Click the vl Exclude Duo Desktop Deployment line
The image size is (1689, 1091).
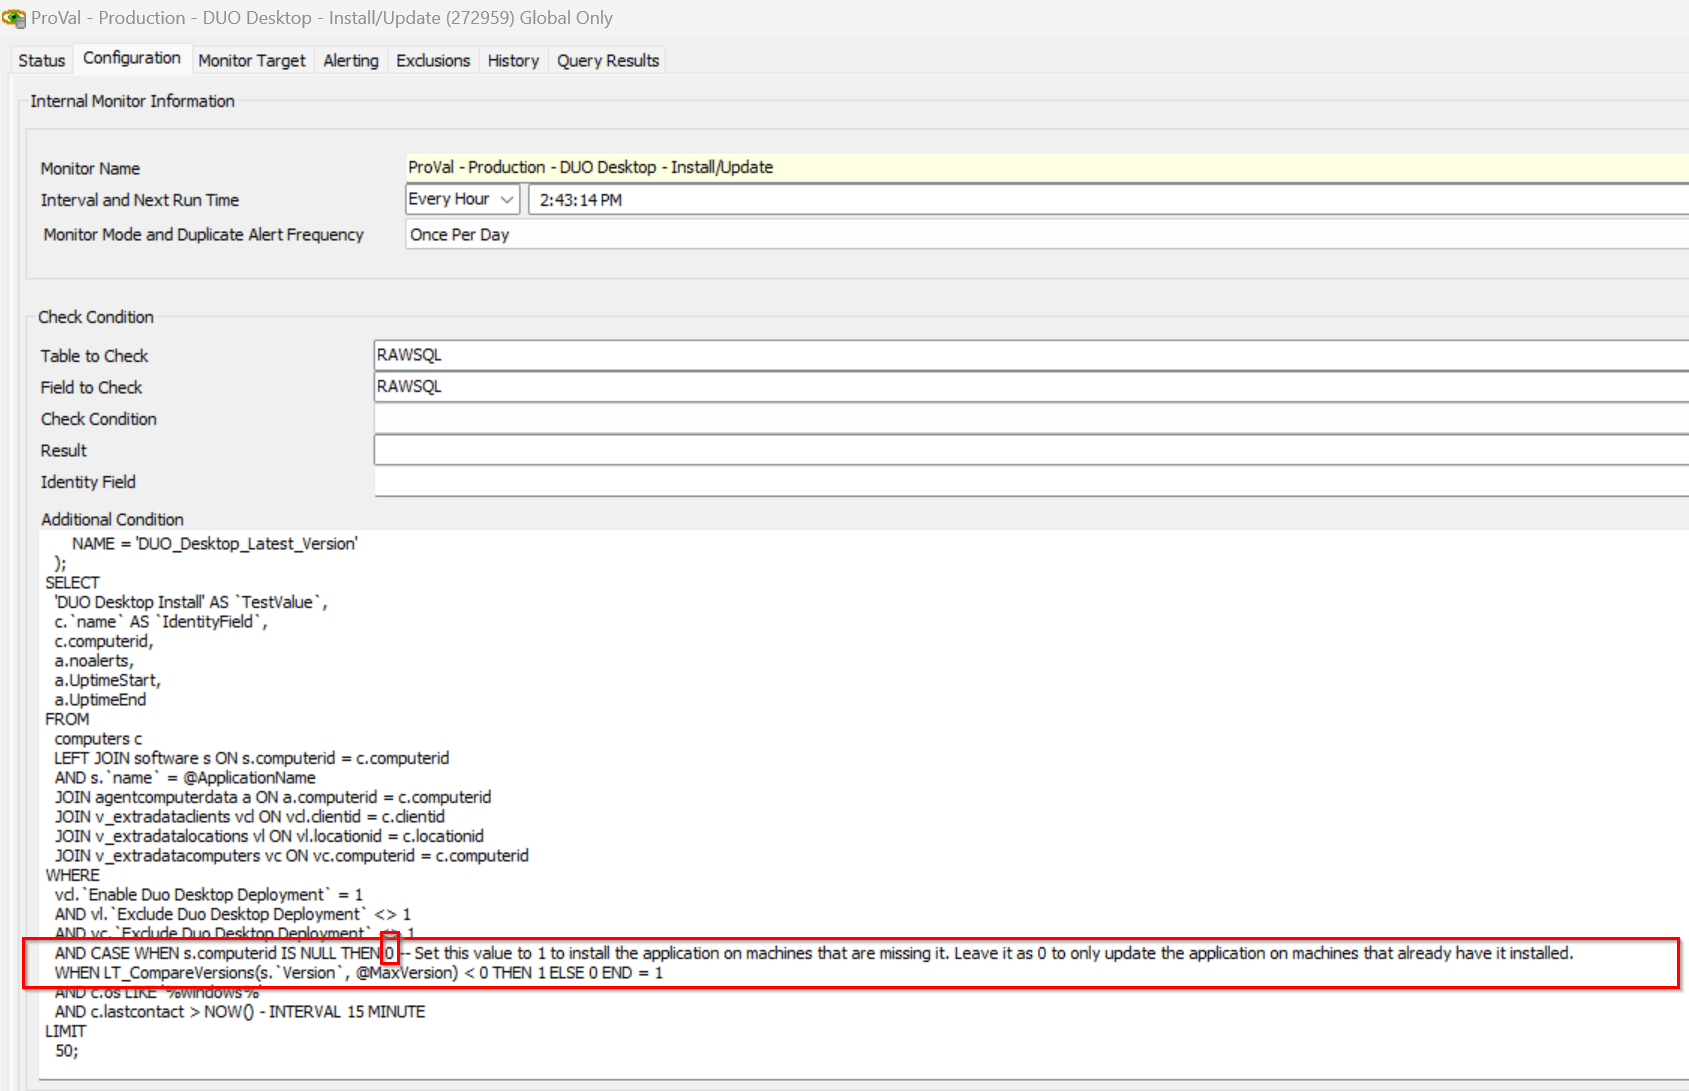(232, 914)
